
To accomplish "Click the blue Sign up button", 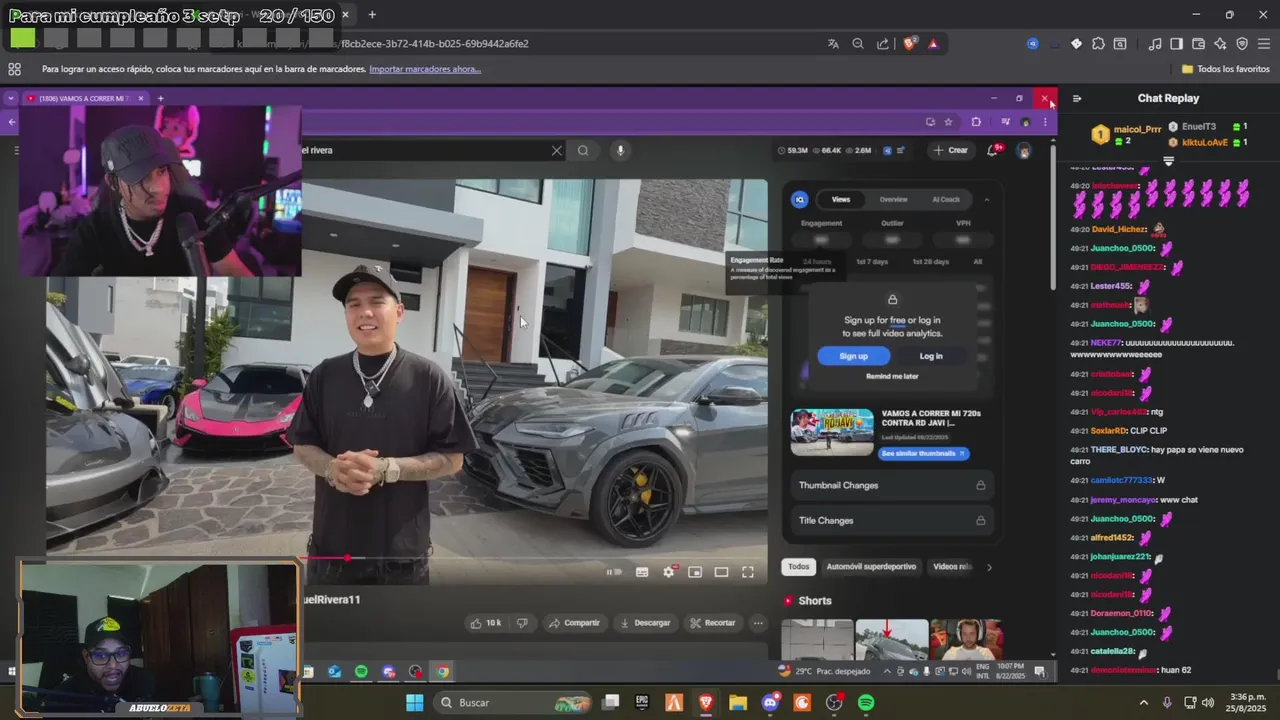I will click(x=853, y=356).
